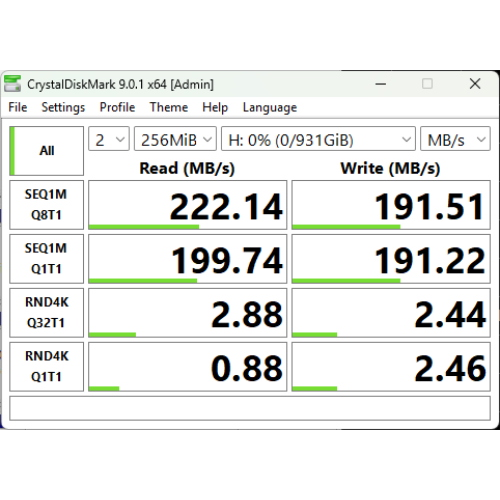Choose a drive from the H: 0% dropdown
The image size is (500, 500).
coord(318,139)
